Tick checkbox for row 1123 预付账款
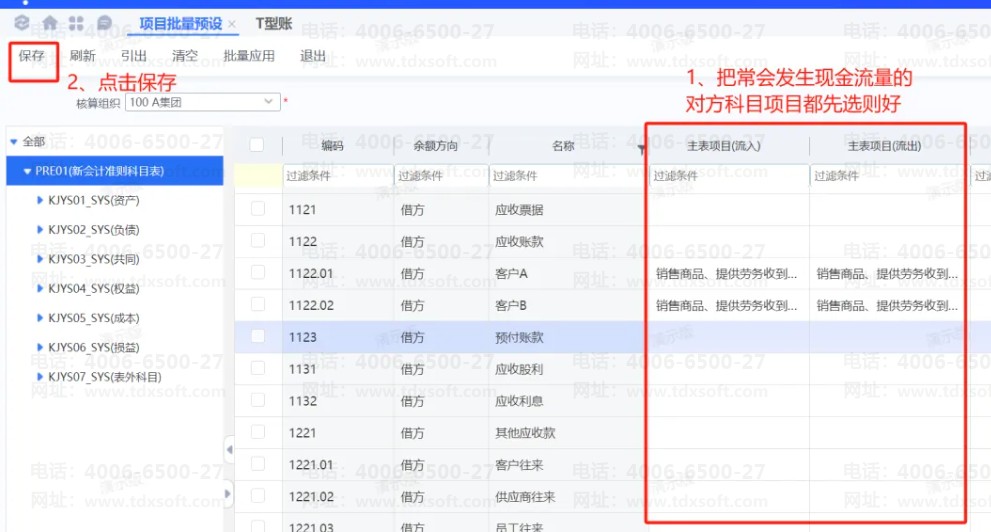 (258, 336)
